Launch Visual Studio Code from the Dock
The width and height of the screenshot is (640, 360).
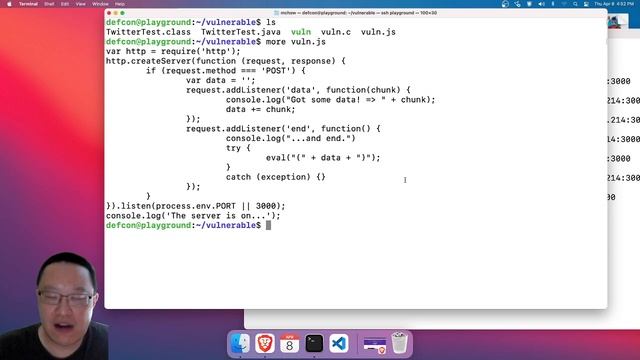[339, 343]
